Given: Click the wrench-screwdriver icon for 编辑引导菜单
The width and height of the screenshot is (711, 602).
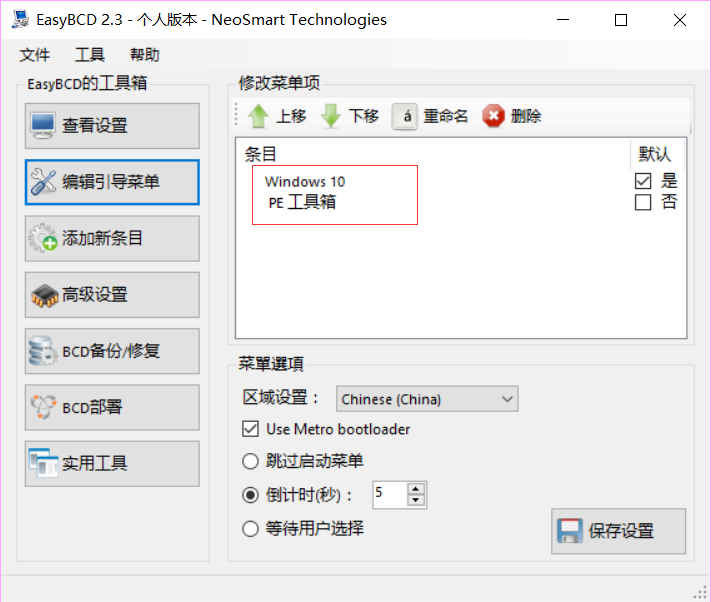Looking at the screenshot, I should click(x=43, y=182).
